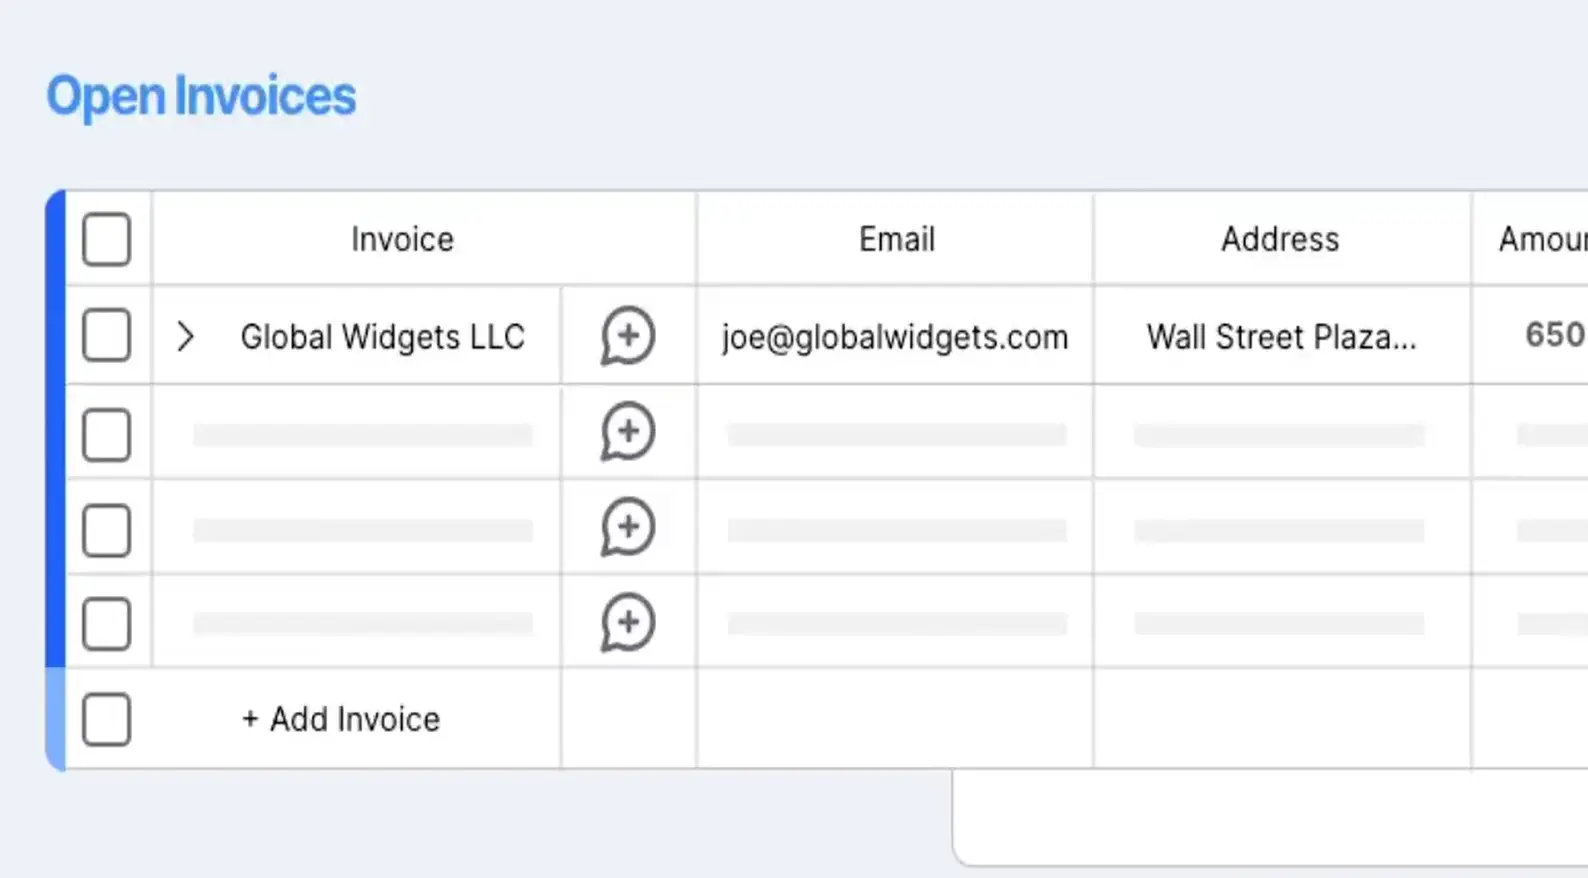Screen dimensions: 1588x878
Task: Expand the Global Widgets LLC subitems chevron
Action: pos(185,336)
